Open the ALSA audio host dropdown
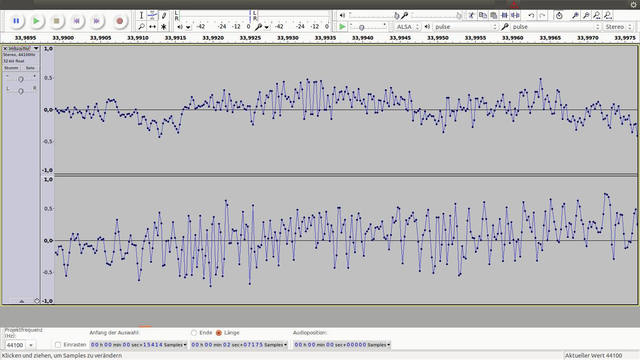Viewport: 640px width, 360px height. pos(407,27)
